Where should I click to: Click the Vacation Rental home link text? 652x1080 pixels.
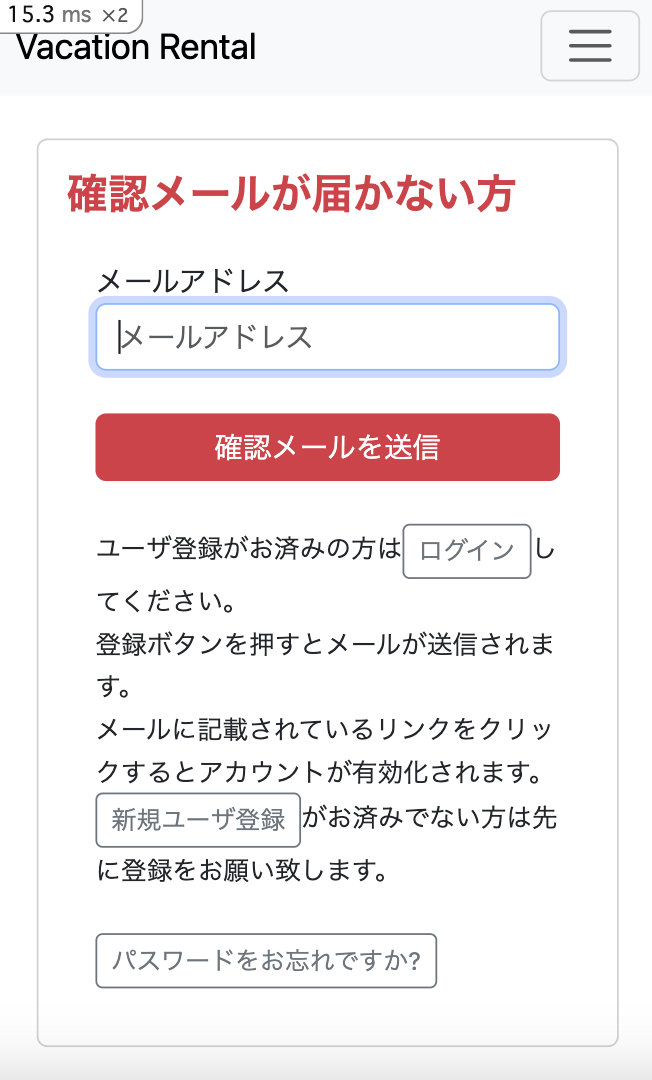(x=135, y=46)
